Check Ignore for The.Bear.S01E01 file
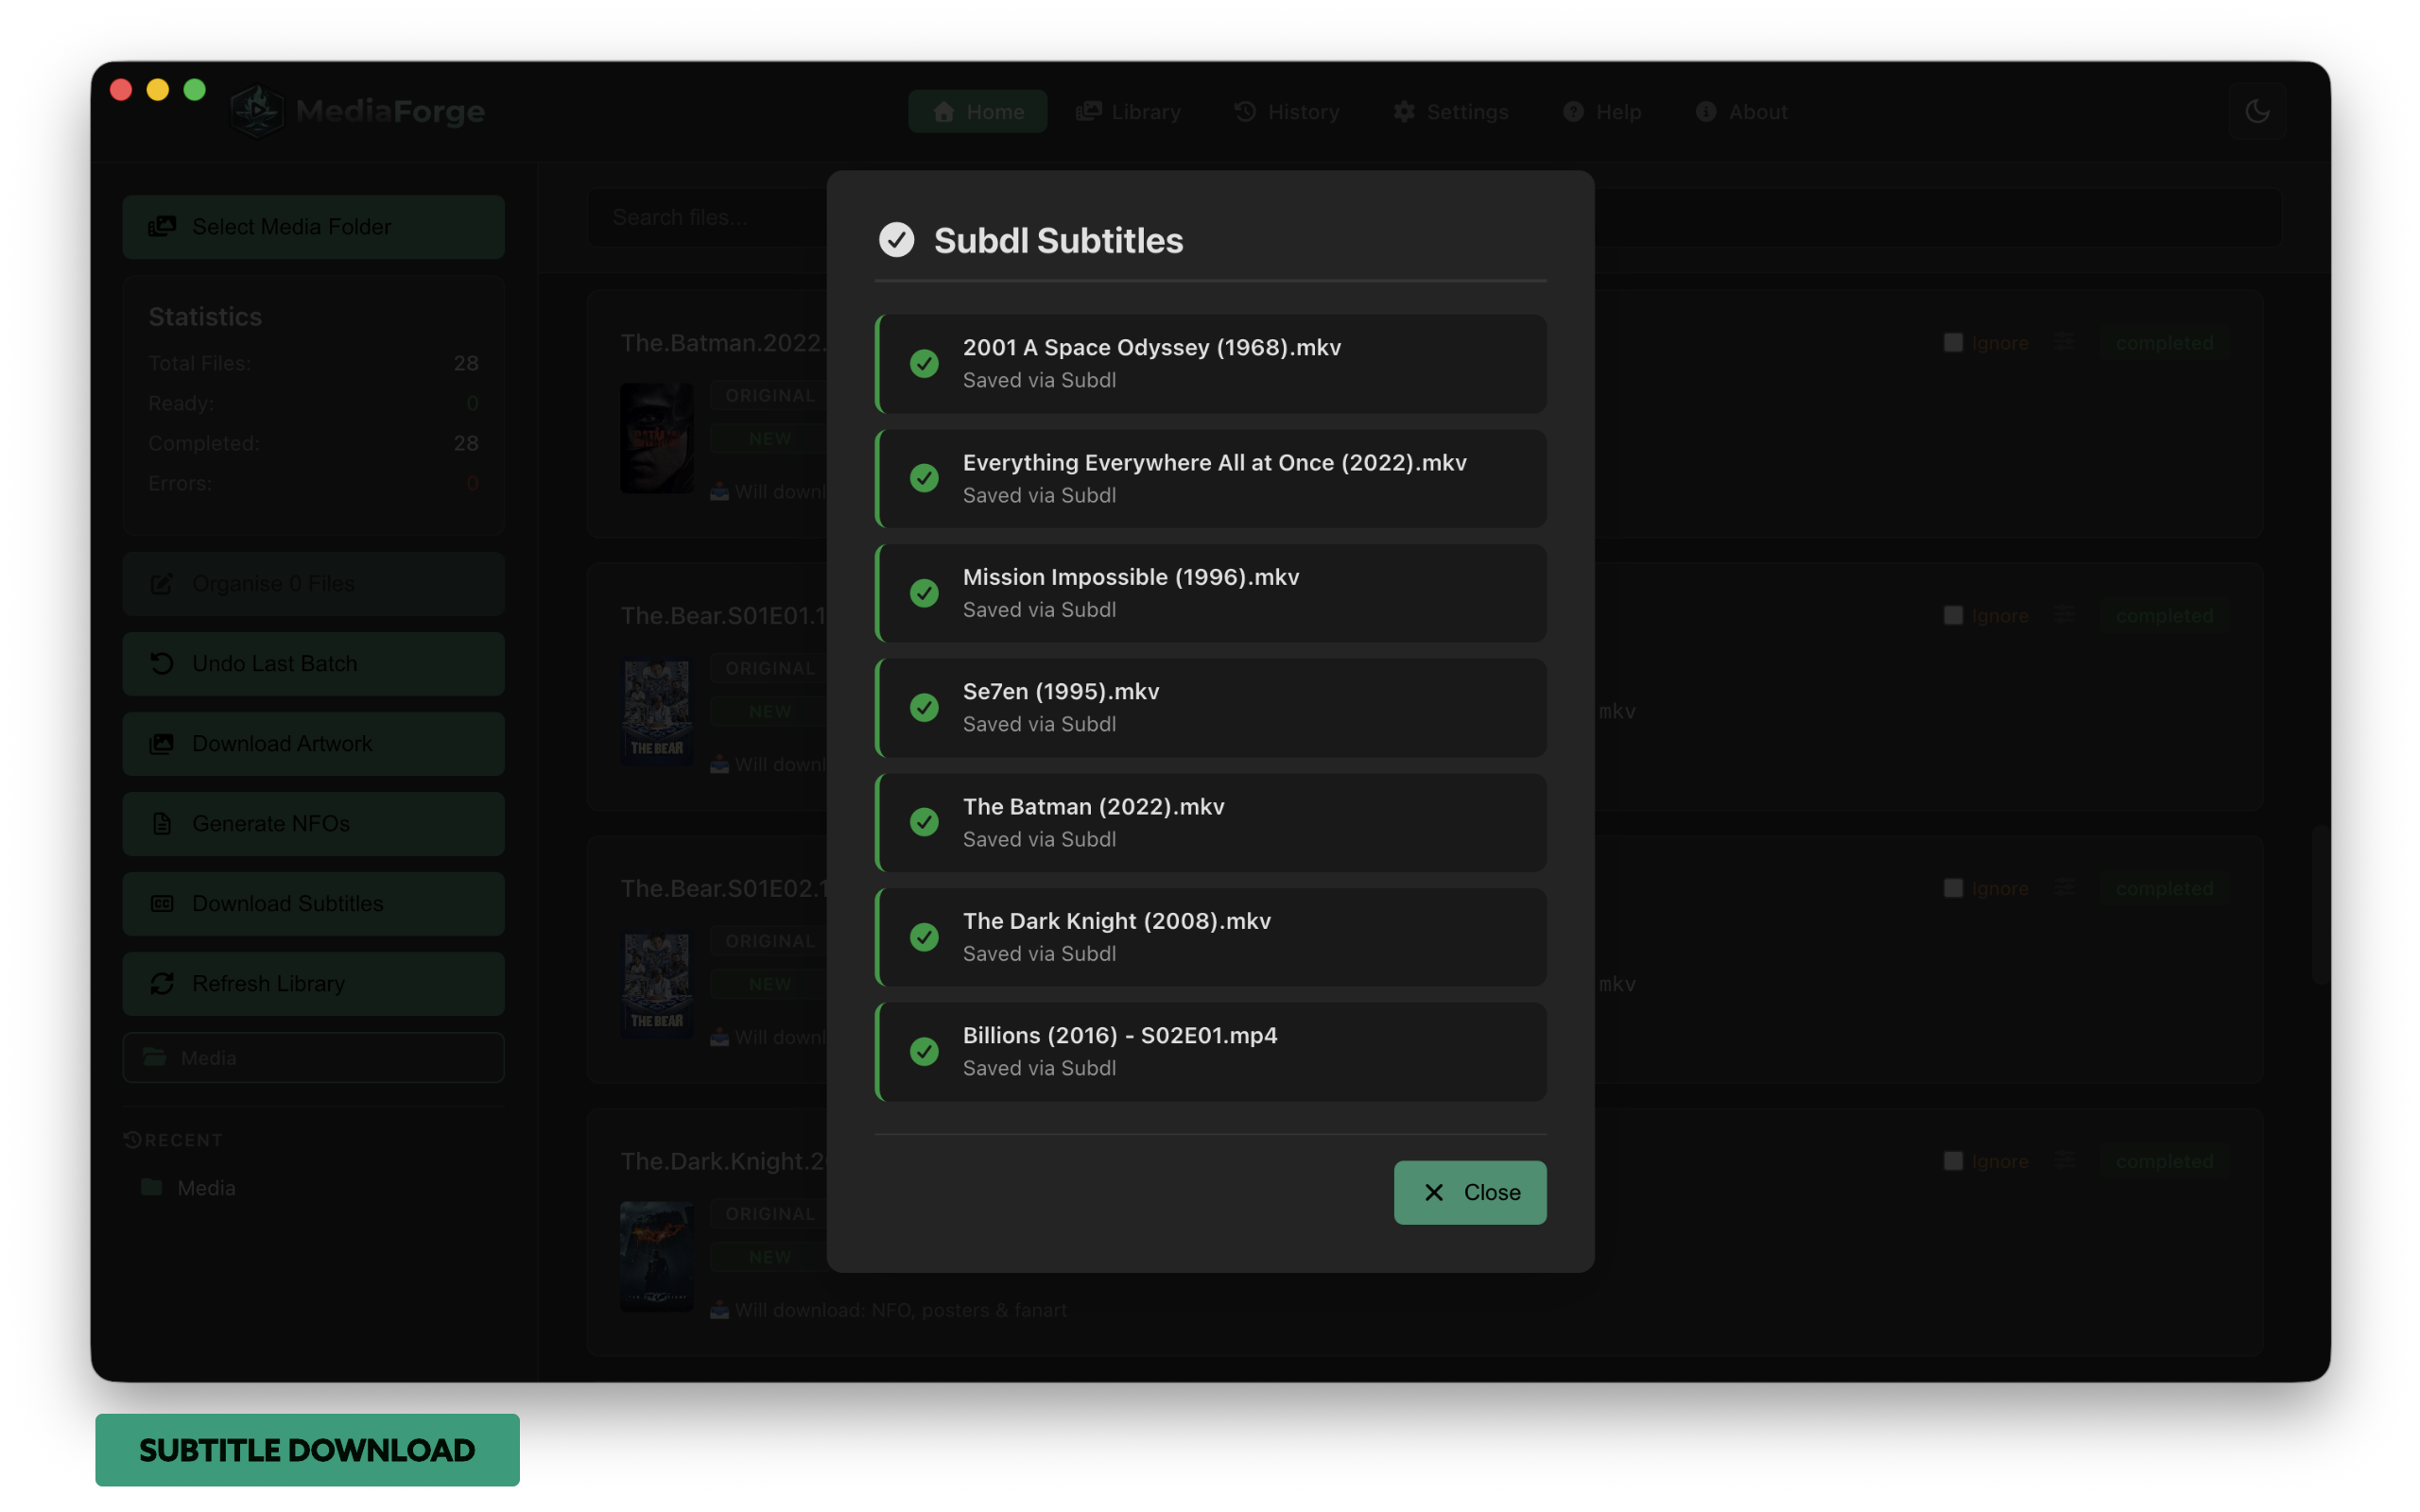The image size is (2420, 1512). click(1952, 615)
